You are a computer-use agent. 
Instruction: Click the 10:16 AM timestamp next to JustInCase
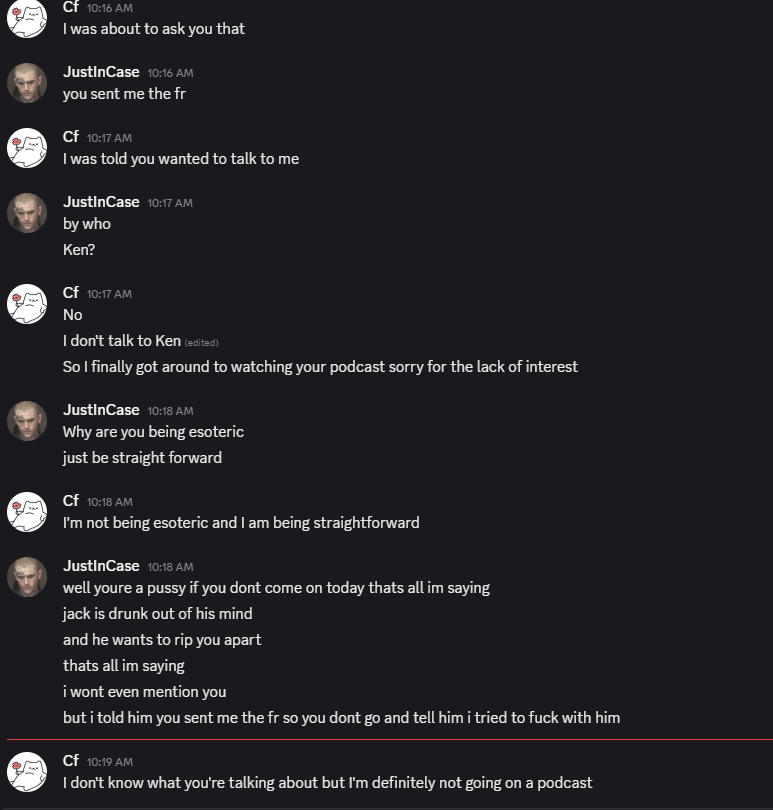170,73
